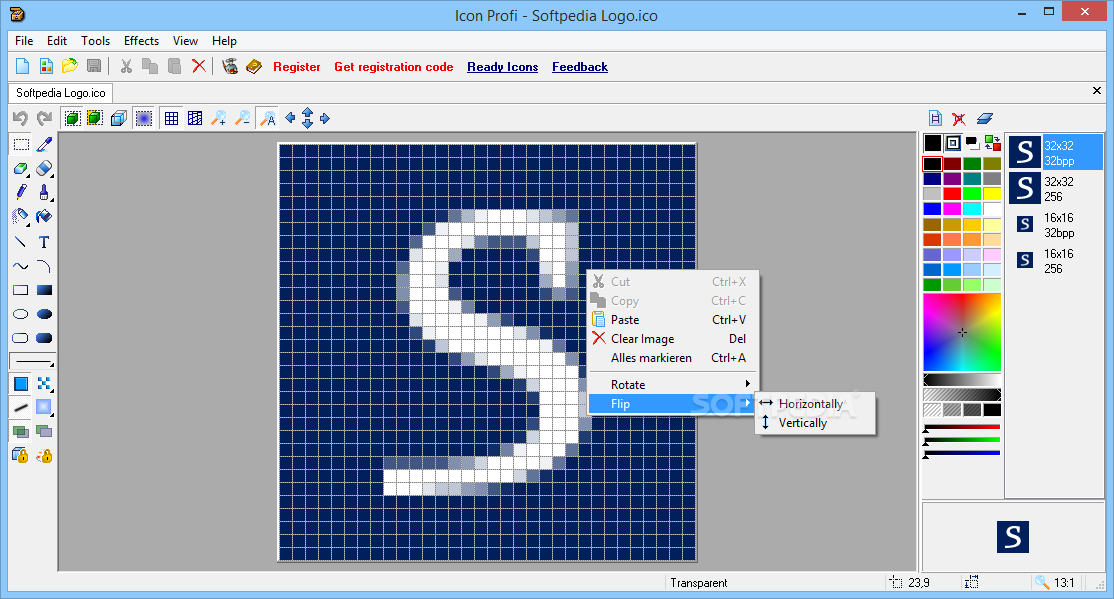Select the straight line tool
Viewport: 1114px width, 599px height.
(21, 242)
